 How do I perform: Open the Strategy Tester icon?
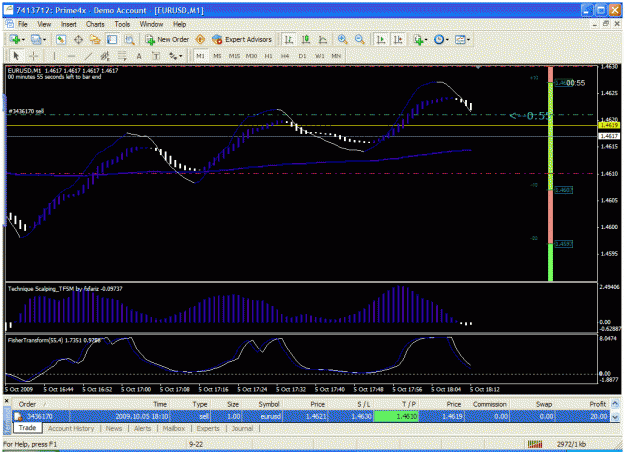[129, 39]
